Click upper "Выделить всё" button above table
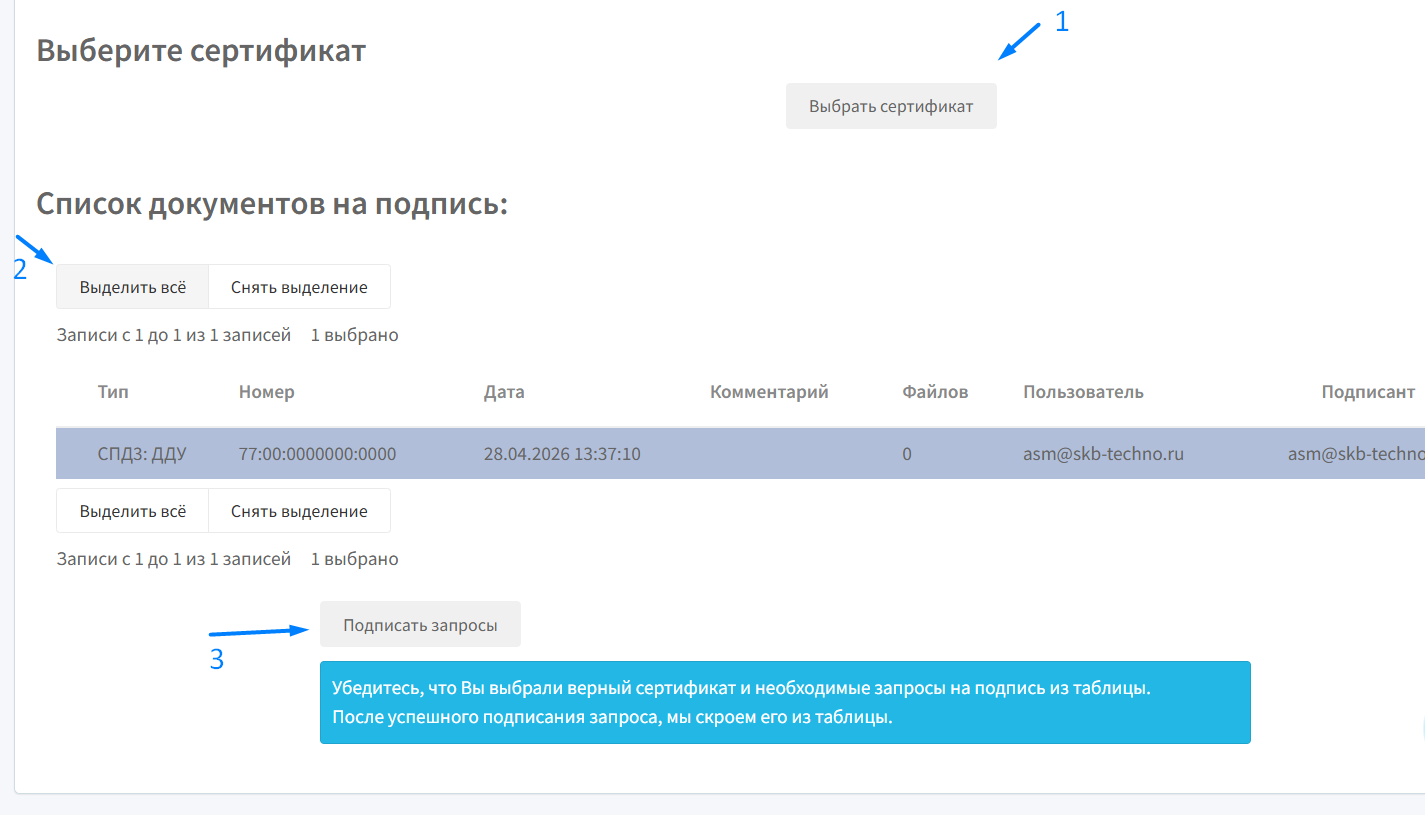 click(x=133, y=287)
